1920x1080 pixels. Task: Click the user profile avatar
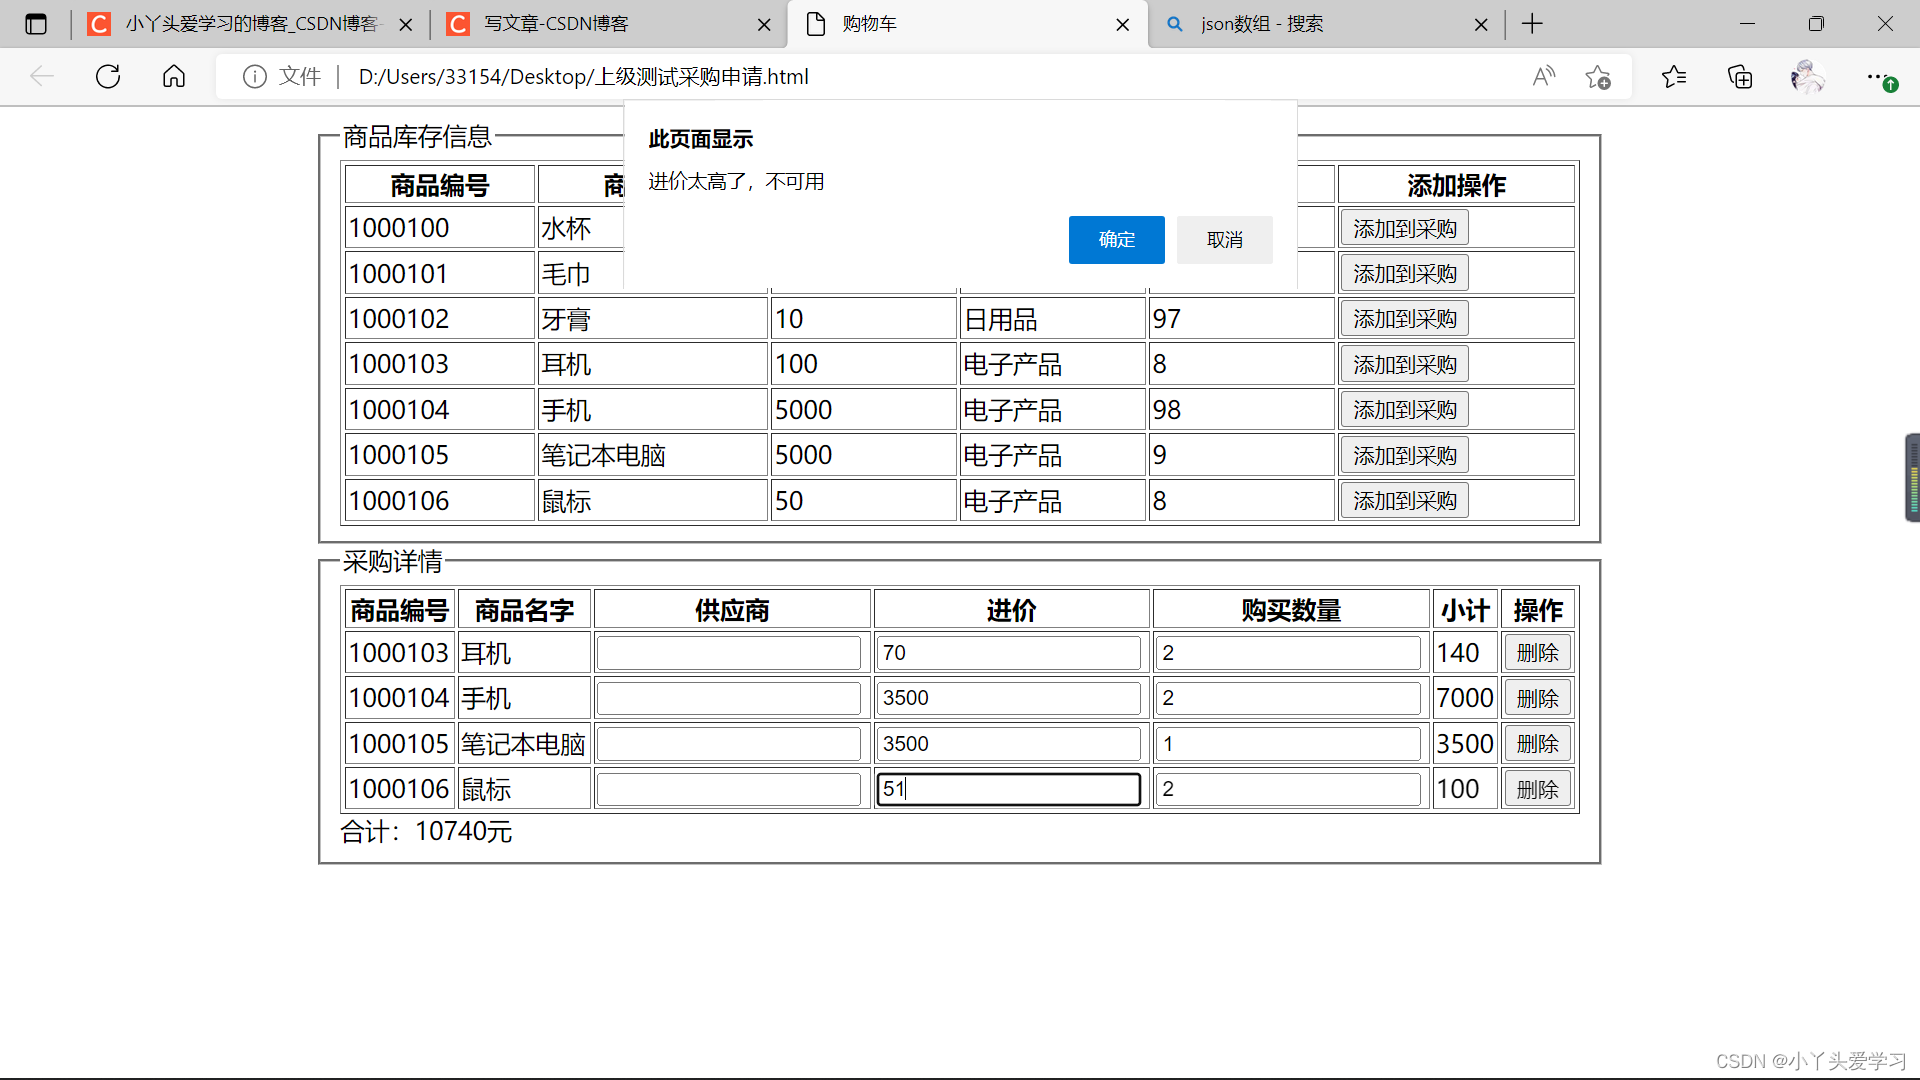[1807, 77]
